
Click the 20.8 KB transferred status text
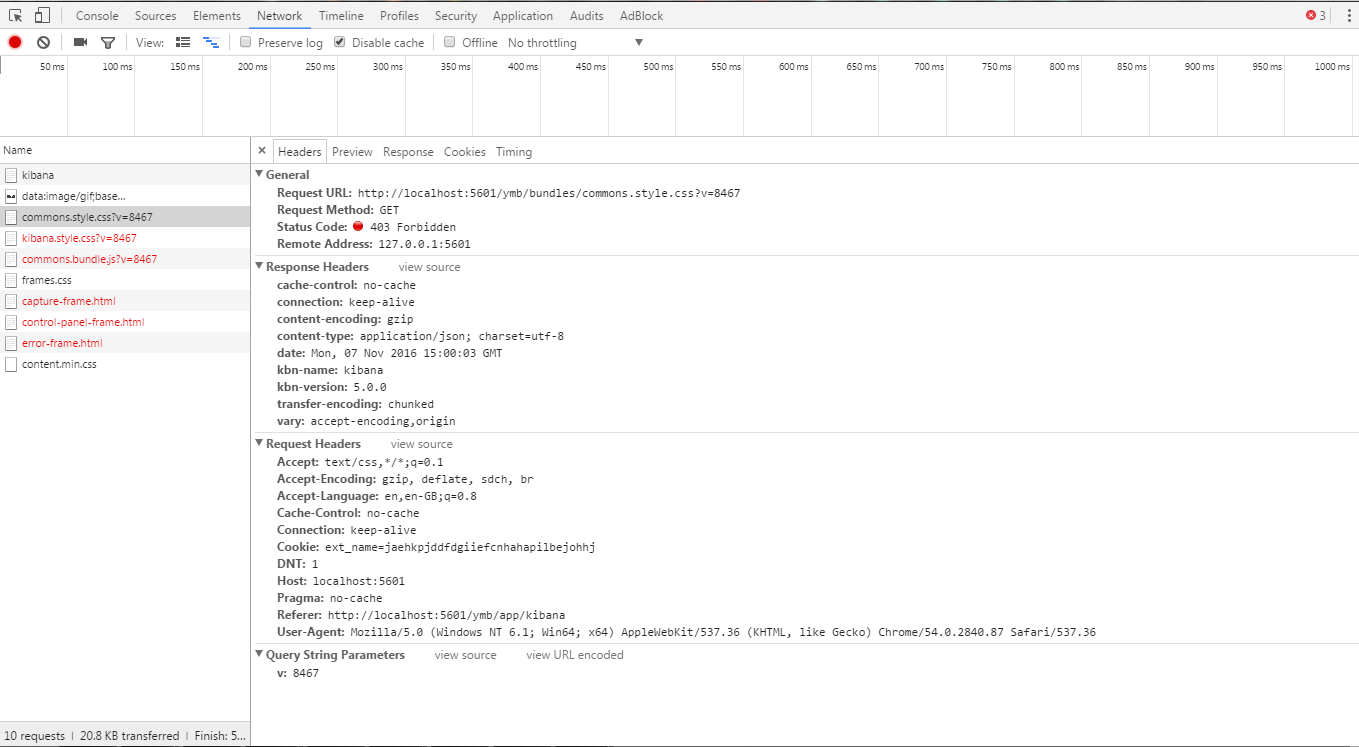[130, 736]
